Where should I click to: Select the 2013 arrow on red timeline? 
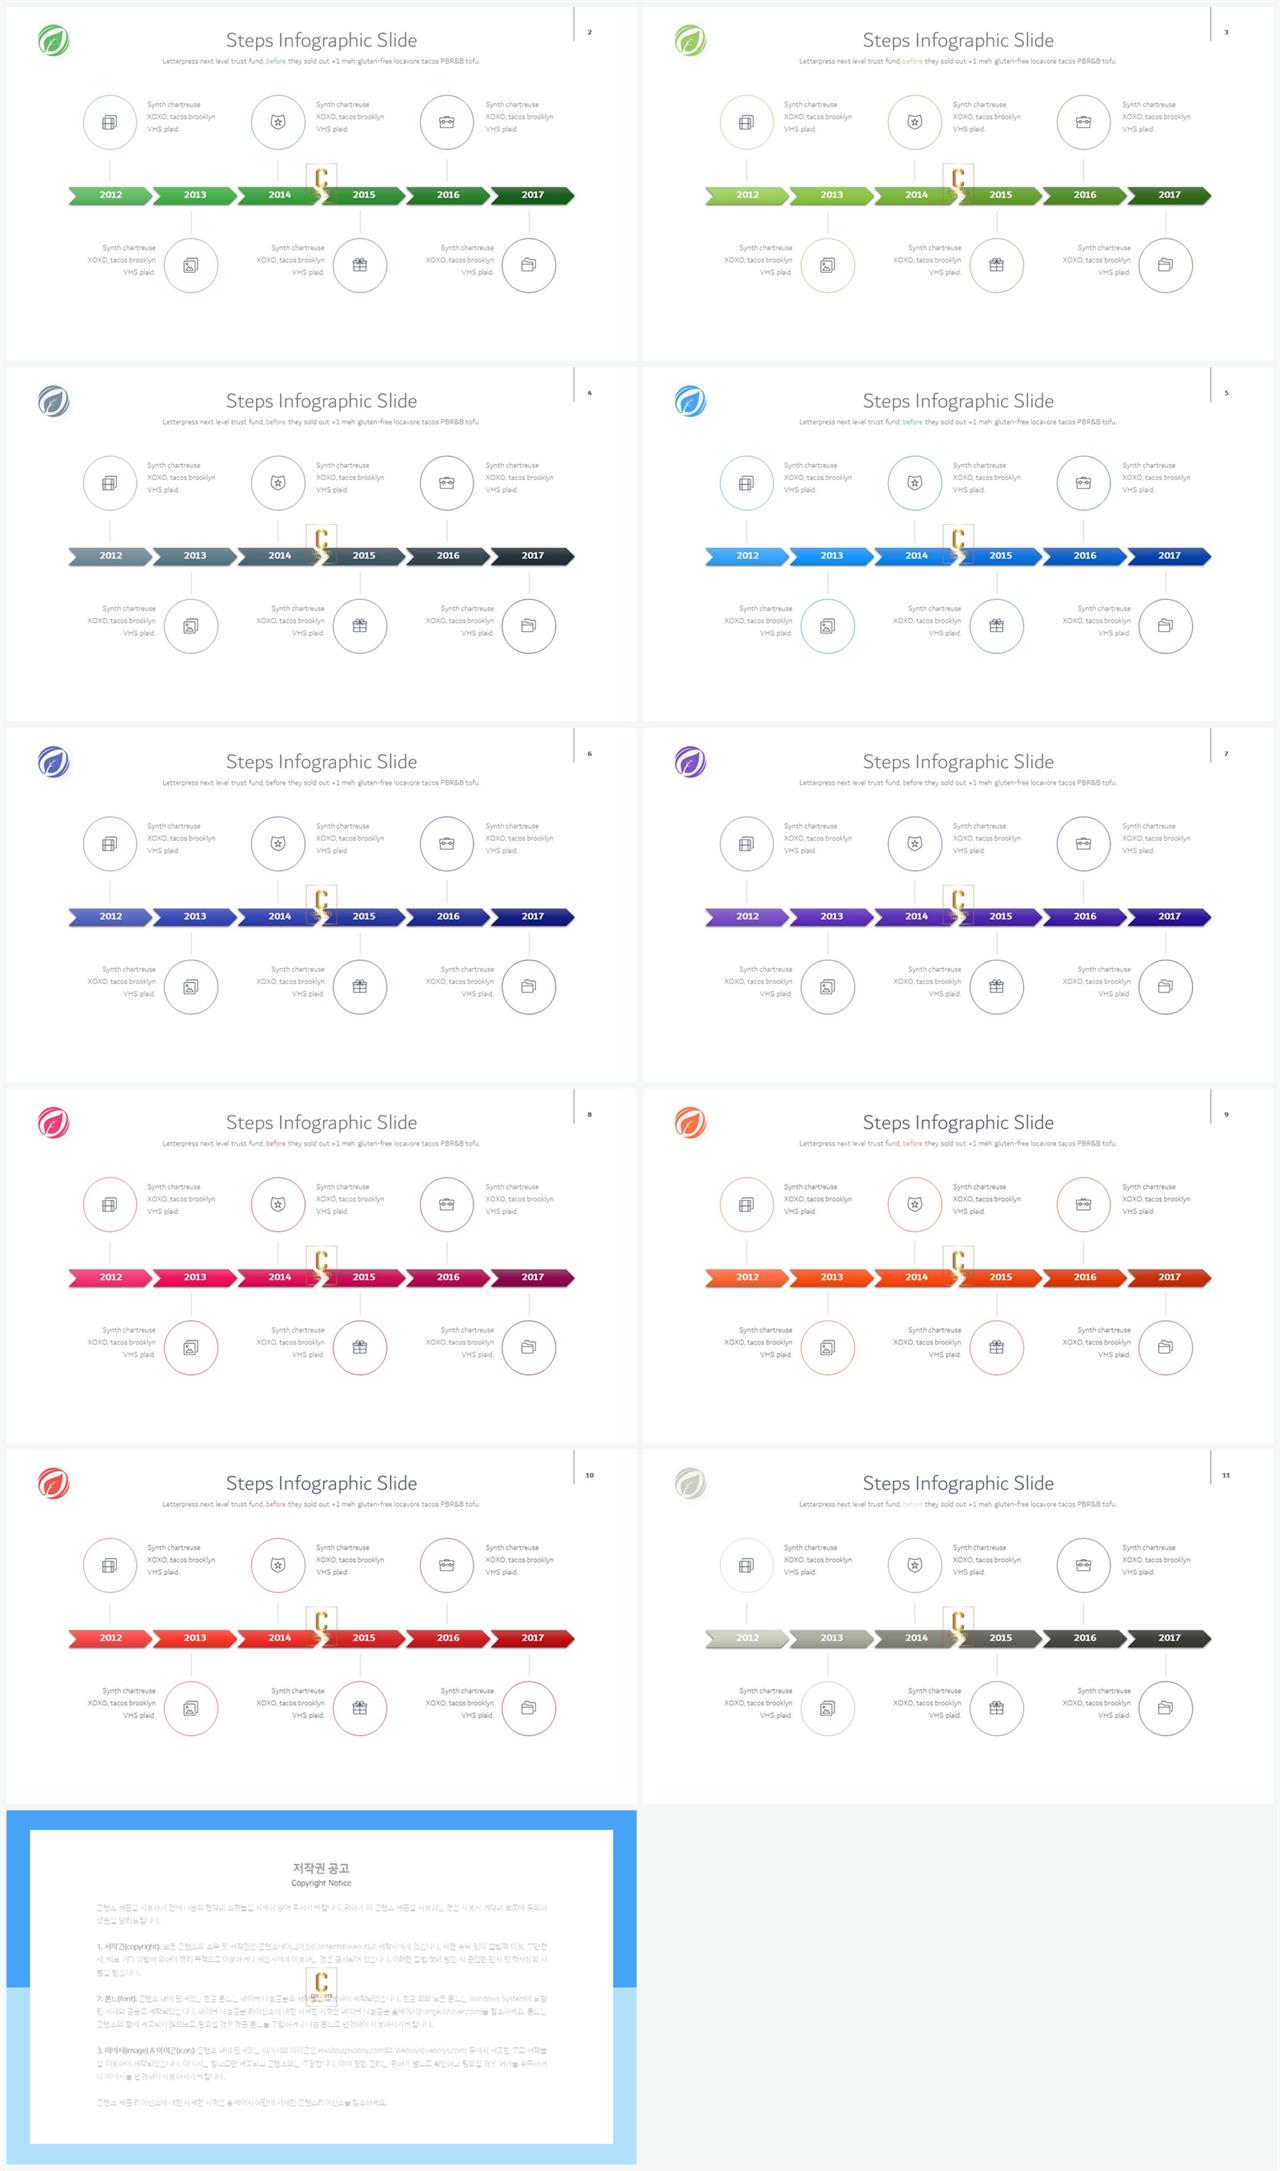coord(195,1638)
